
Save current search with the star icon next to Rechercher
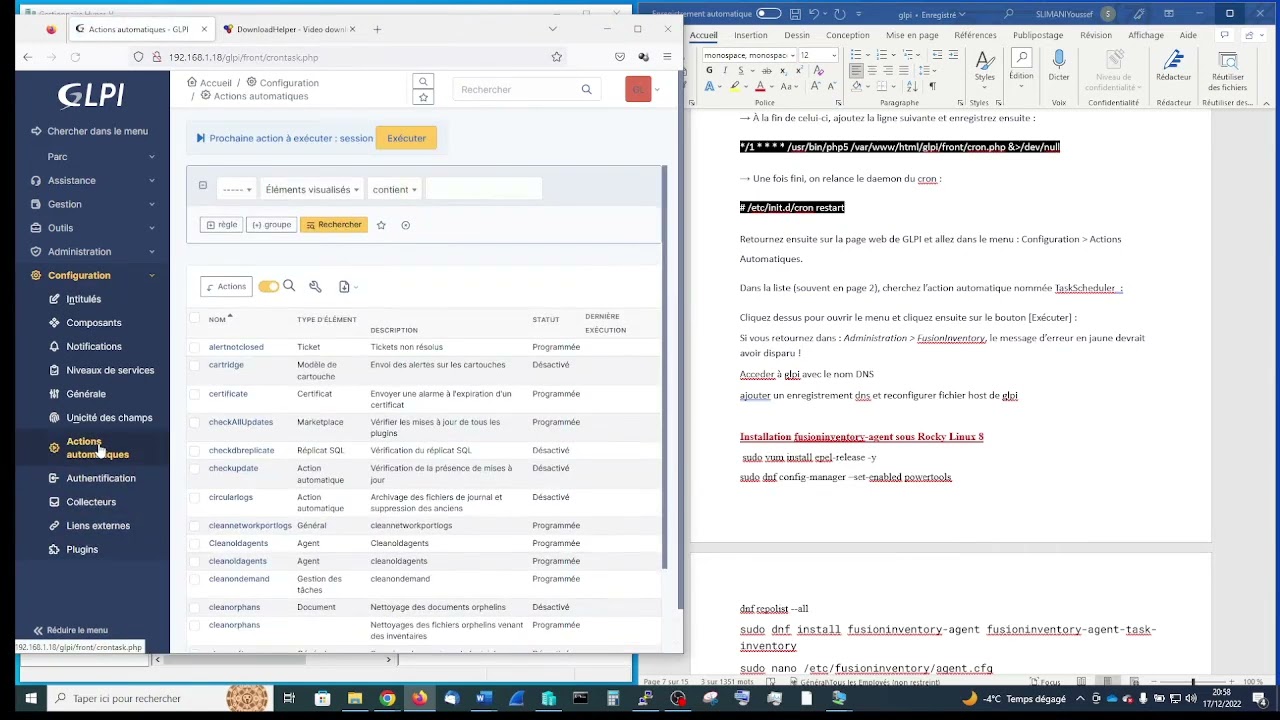point(381,225)
